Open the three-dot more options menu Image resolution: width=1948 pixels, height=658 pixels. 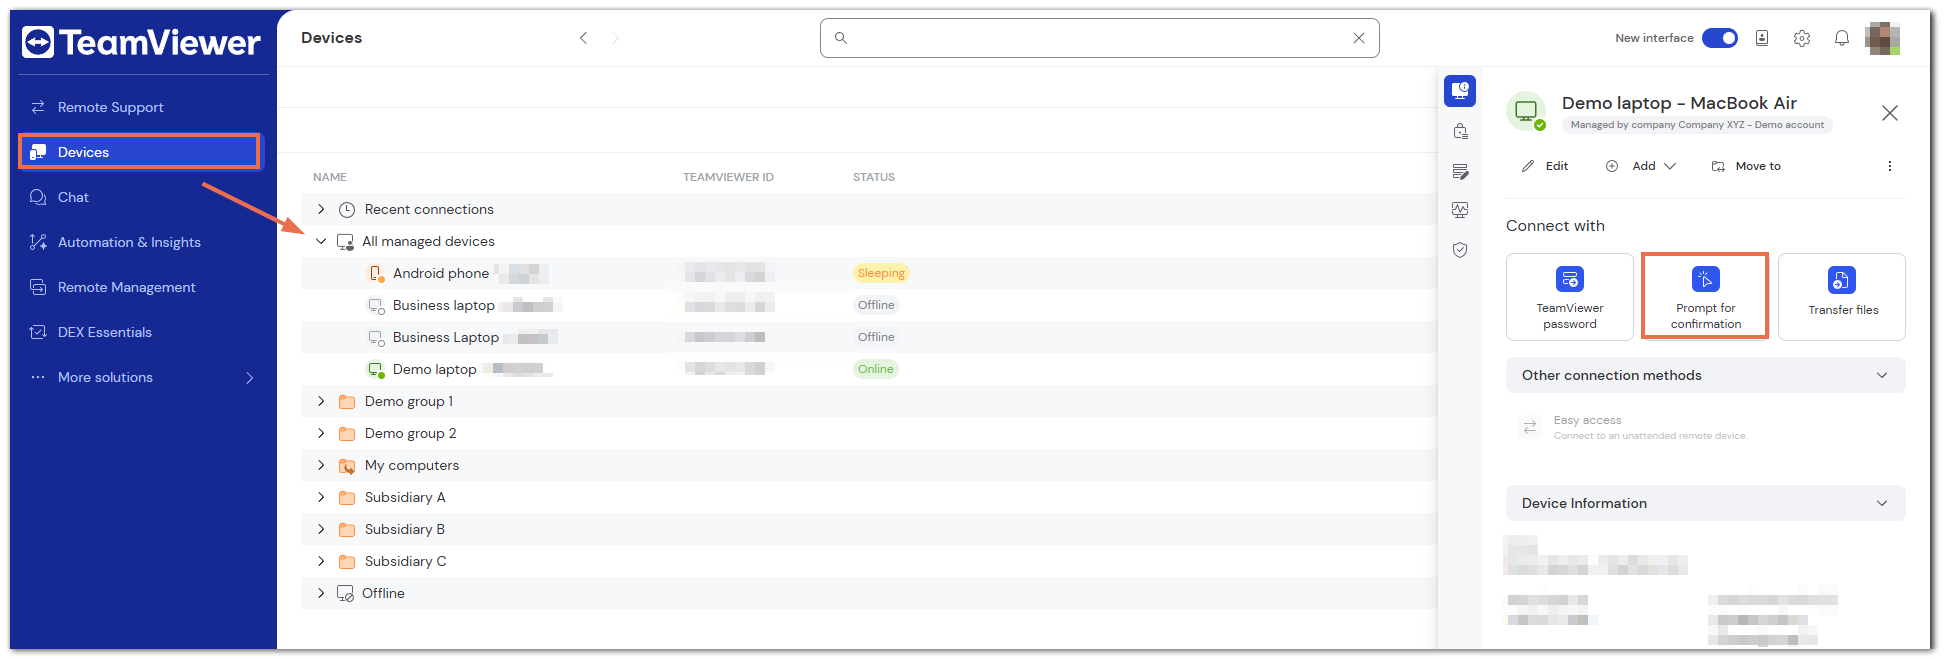(x=1889, y=166)
